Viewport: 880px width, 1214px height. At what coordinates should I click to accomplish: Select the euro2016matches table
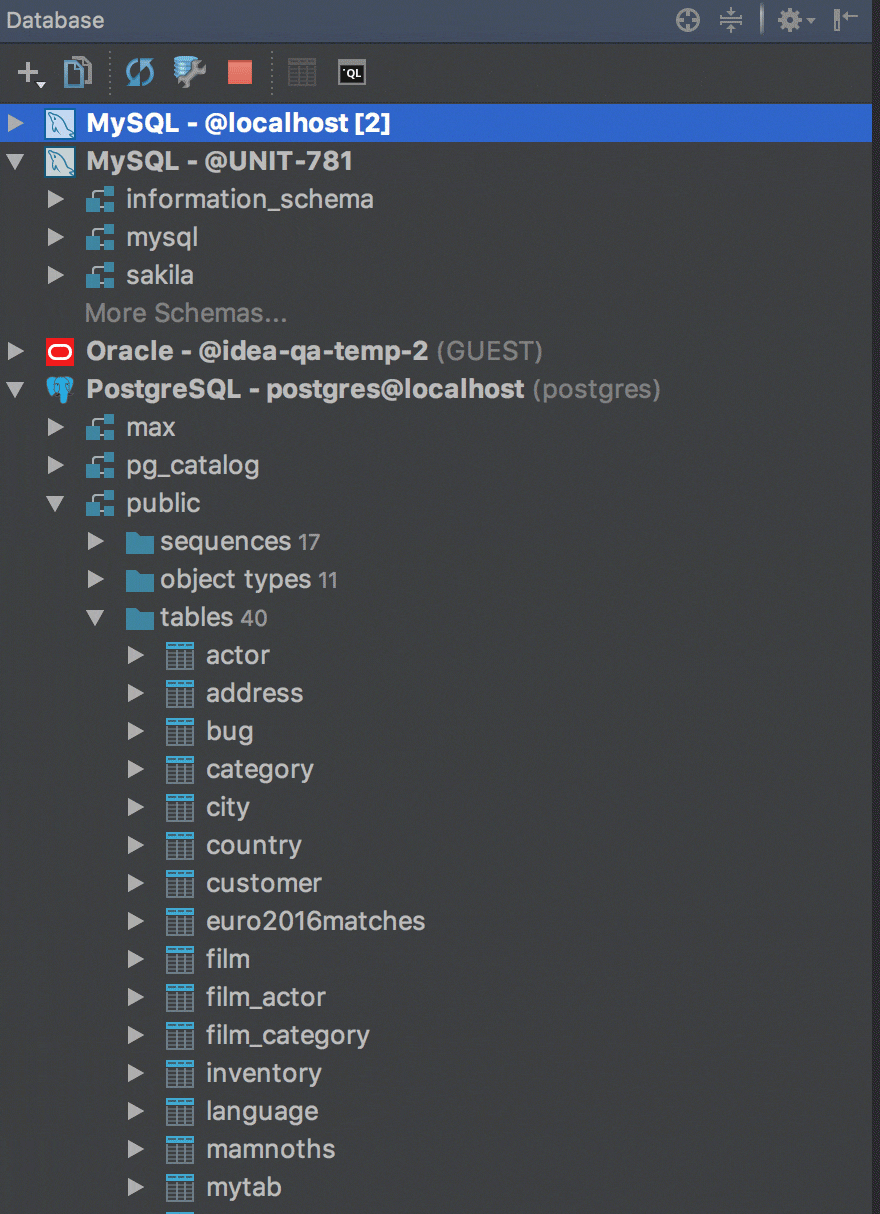pos(315,921)
